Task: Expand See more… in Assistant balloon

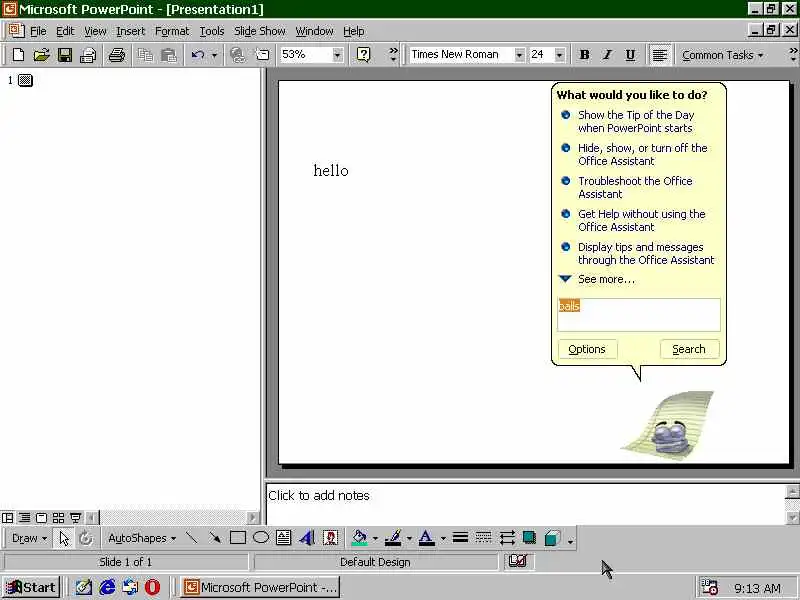Action: (606, 279)
